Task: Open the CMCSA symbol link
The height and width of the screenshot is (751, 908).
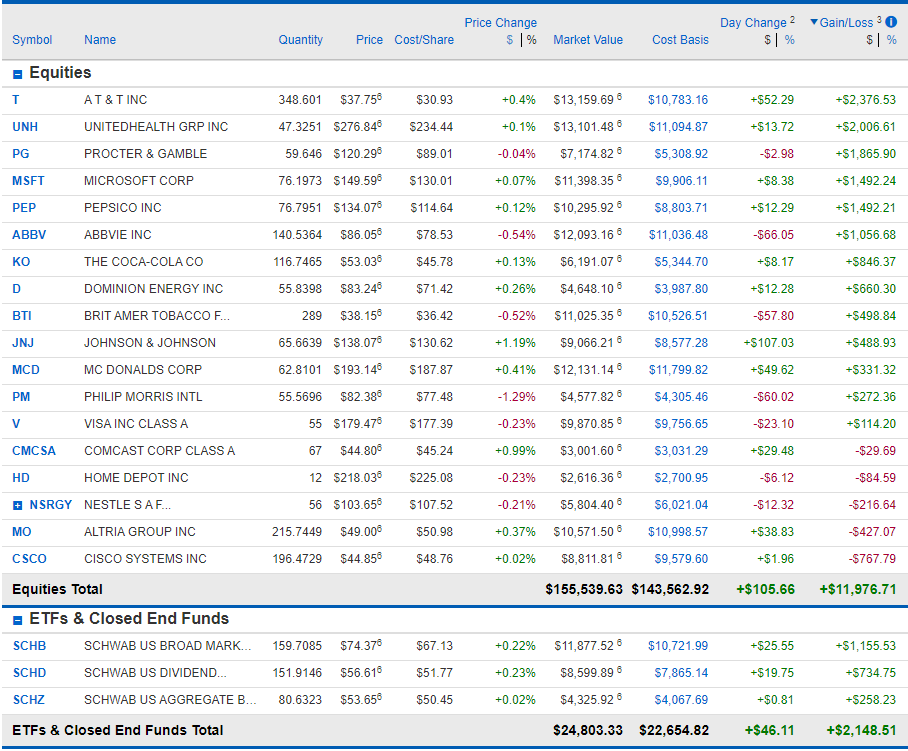Action: 34,451
